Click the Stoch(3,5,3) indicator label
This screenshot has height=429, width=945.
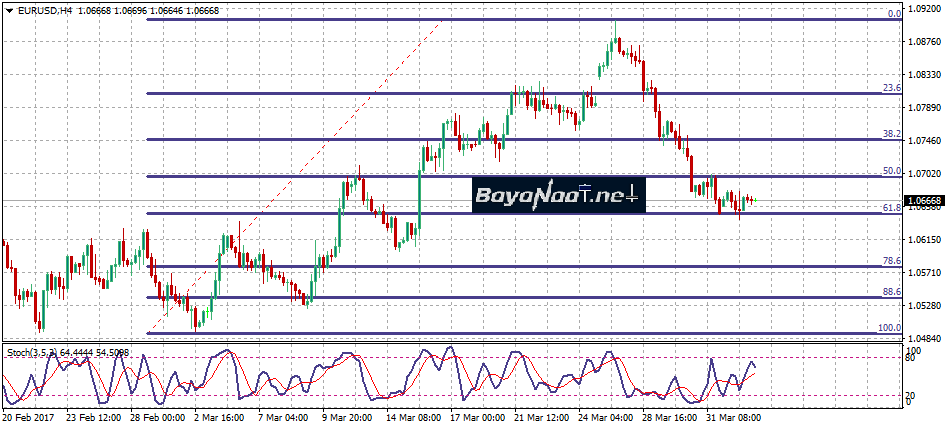point(30,352)
